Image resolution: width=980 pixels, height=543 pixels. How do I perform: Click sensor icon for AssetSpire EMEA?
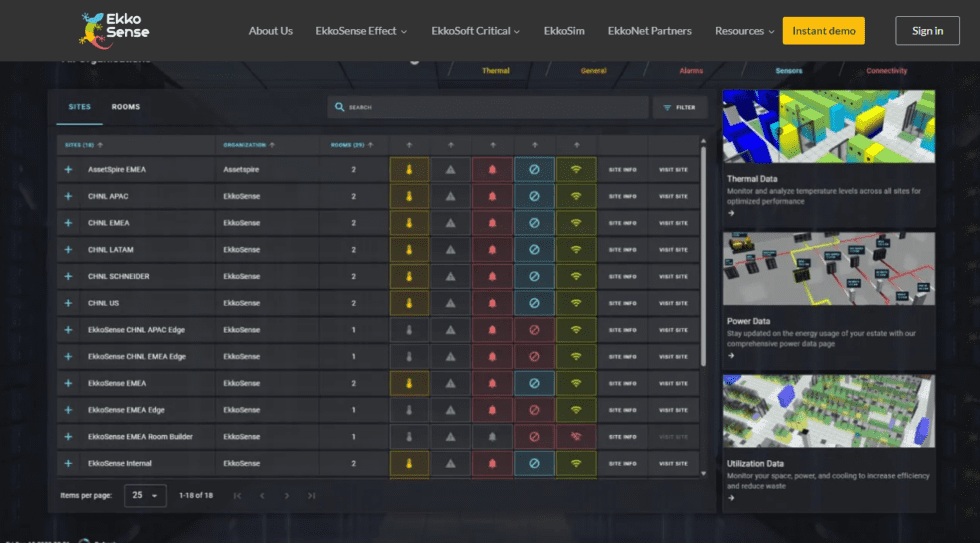pos(534,169)
